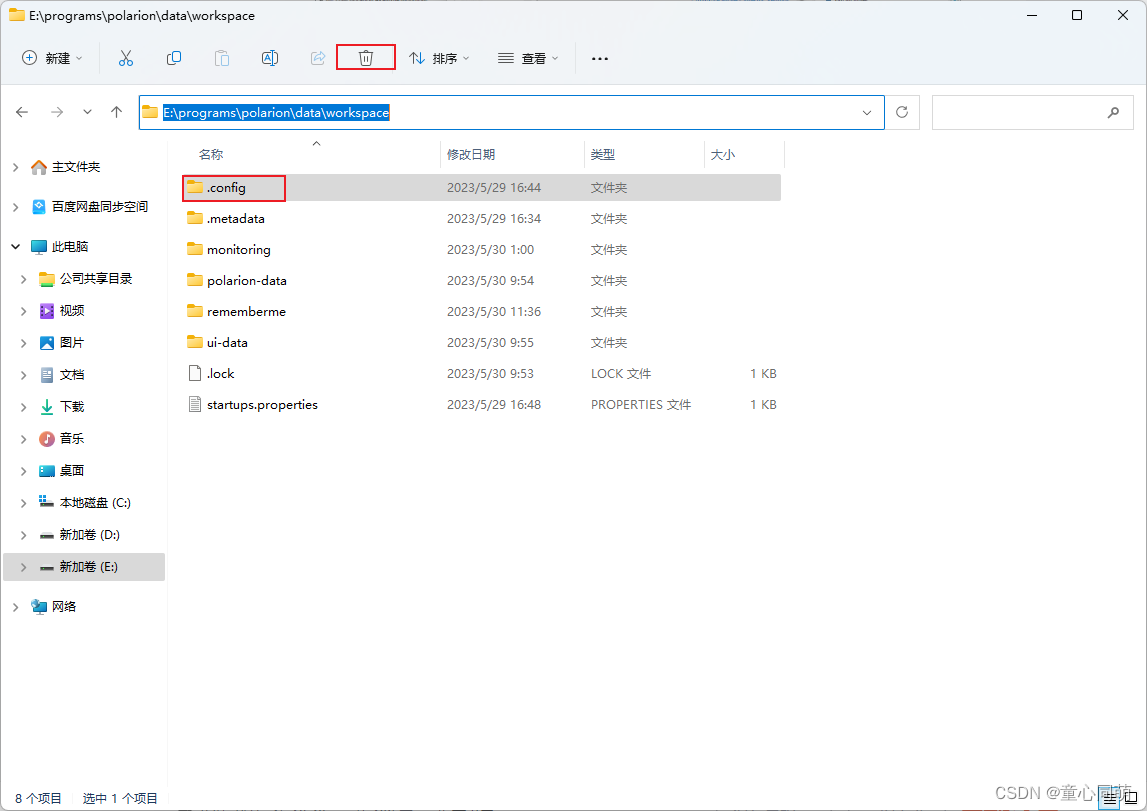Open the 排序 (Sort) dropdown

coord(439,59)
